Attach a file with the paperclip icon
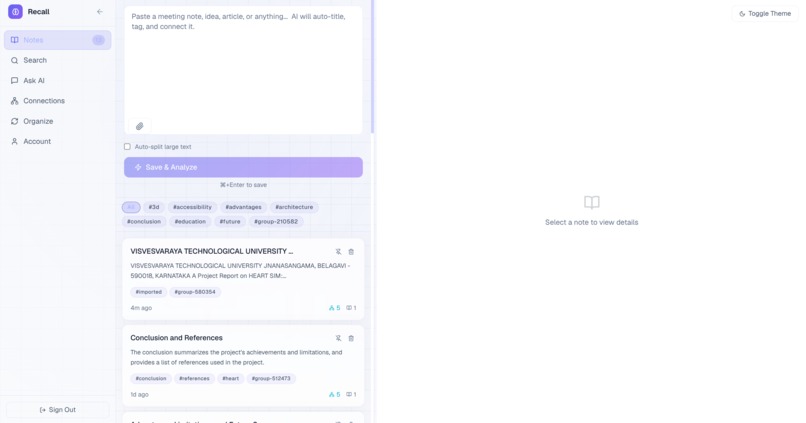Viewport: 806px width, 423px height. [139, 126]
